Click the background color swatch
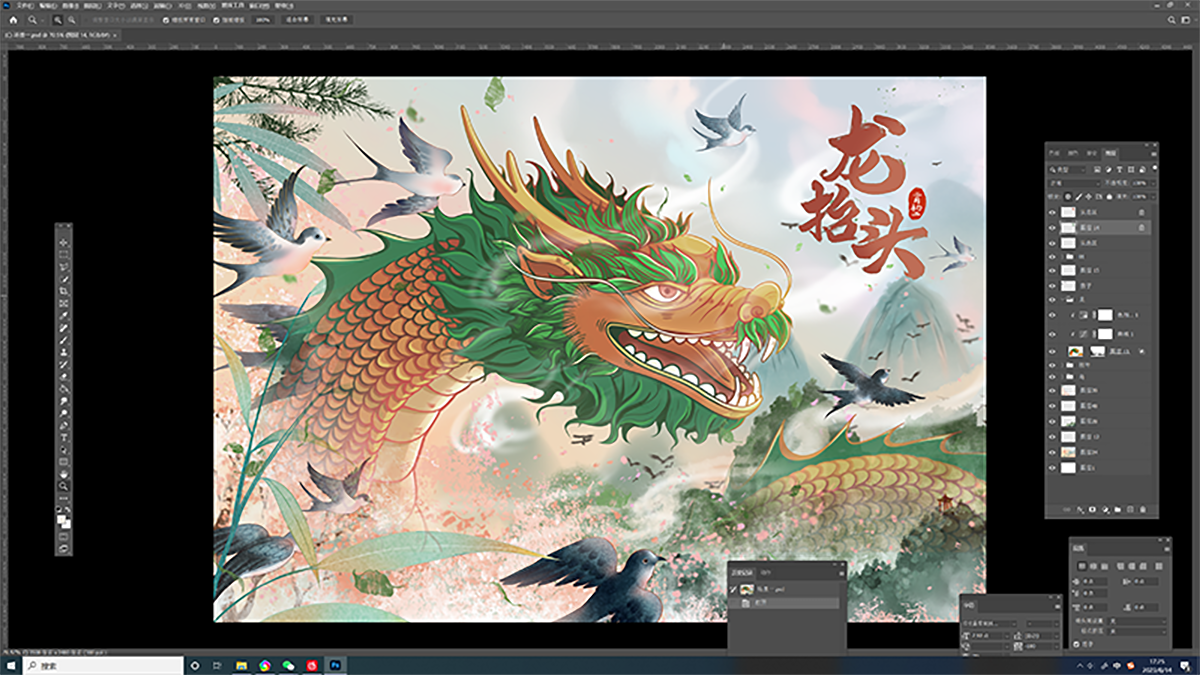This screenshot has height=675, width=1200. pyautogui.click(x=66, y=524)
